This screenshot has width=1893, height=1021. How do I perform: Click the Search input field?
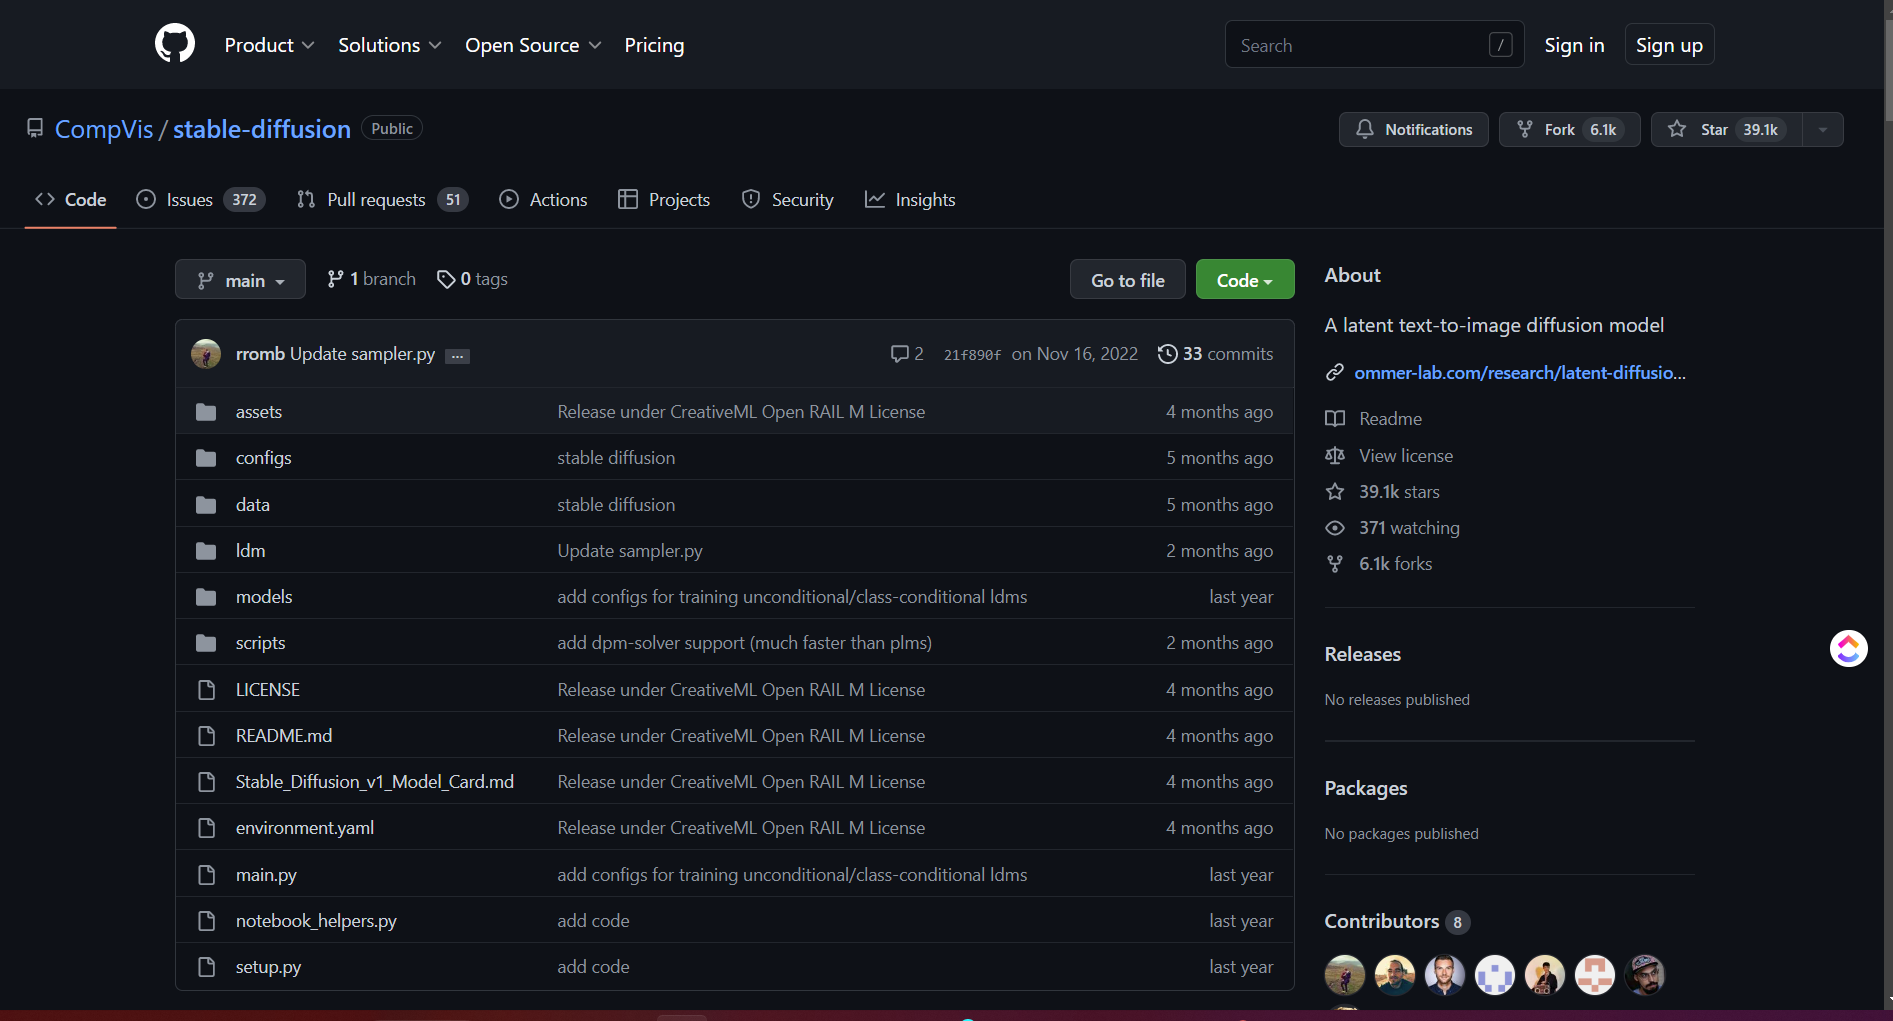[x=1360, y=45]
